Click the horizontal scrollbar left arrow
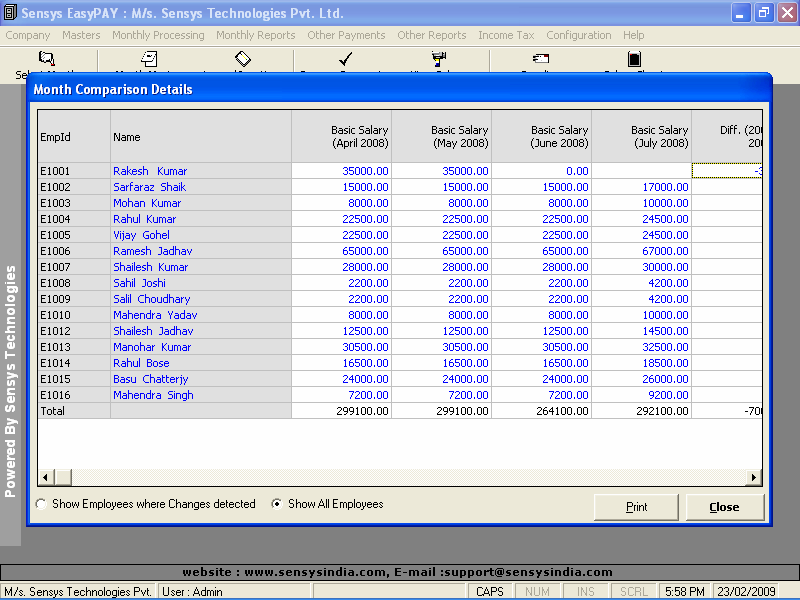Image resolution: width=800 pixels, height=600 pixels. [x=45, y=478]
